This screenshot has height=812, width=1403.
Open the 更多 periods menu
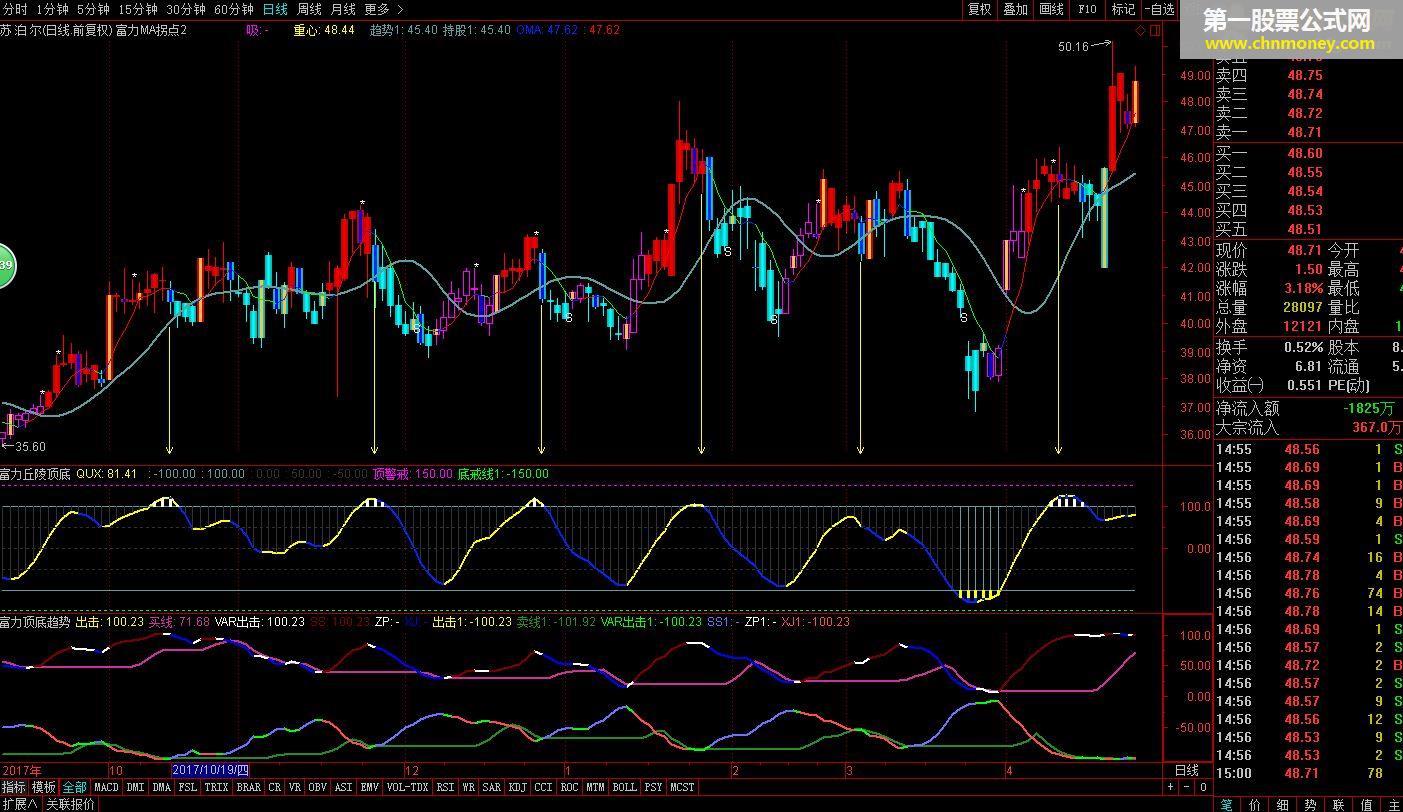[377, 9]
